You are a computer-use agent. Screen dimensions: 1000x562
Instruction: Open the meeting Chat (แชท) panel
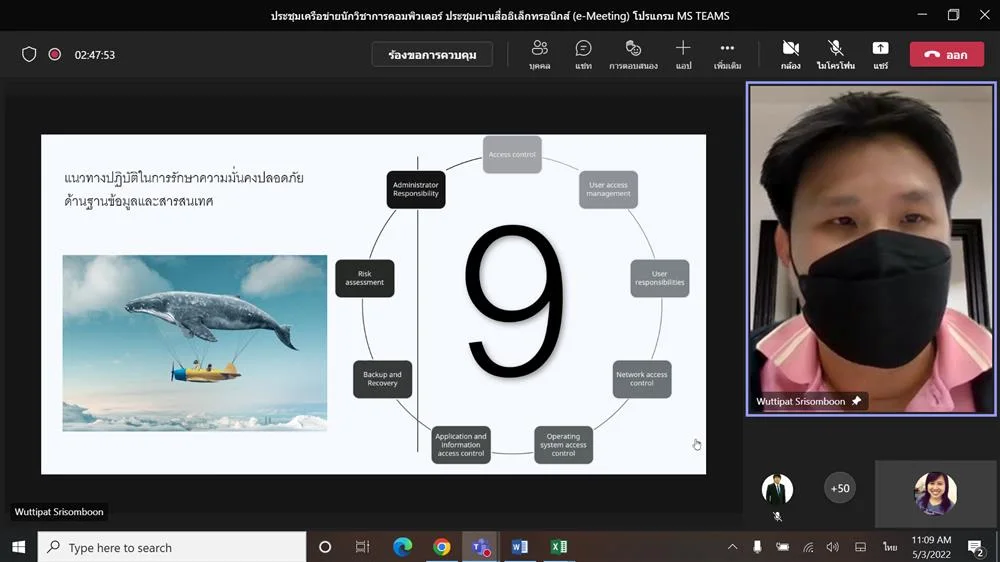click(583, 54)
